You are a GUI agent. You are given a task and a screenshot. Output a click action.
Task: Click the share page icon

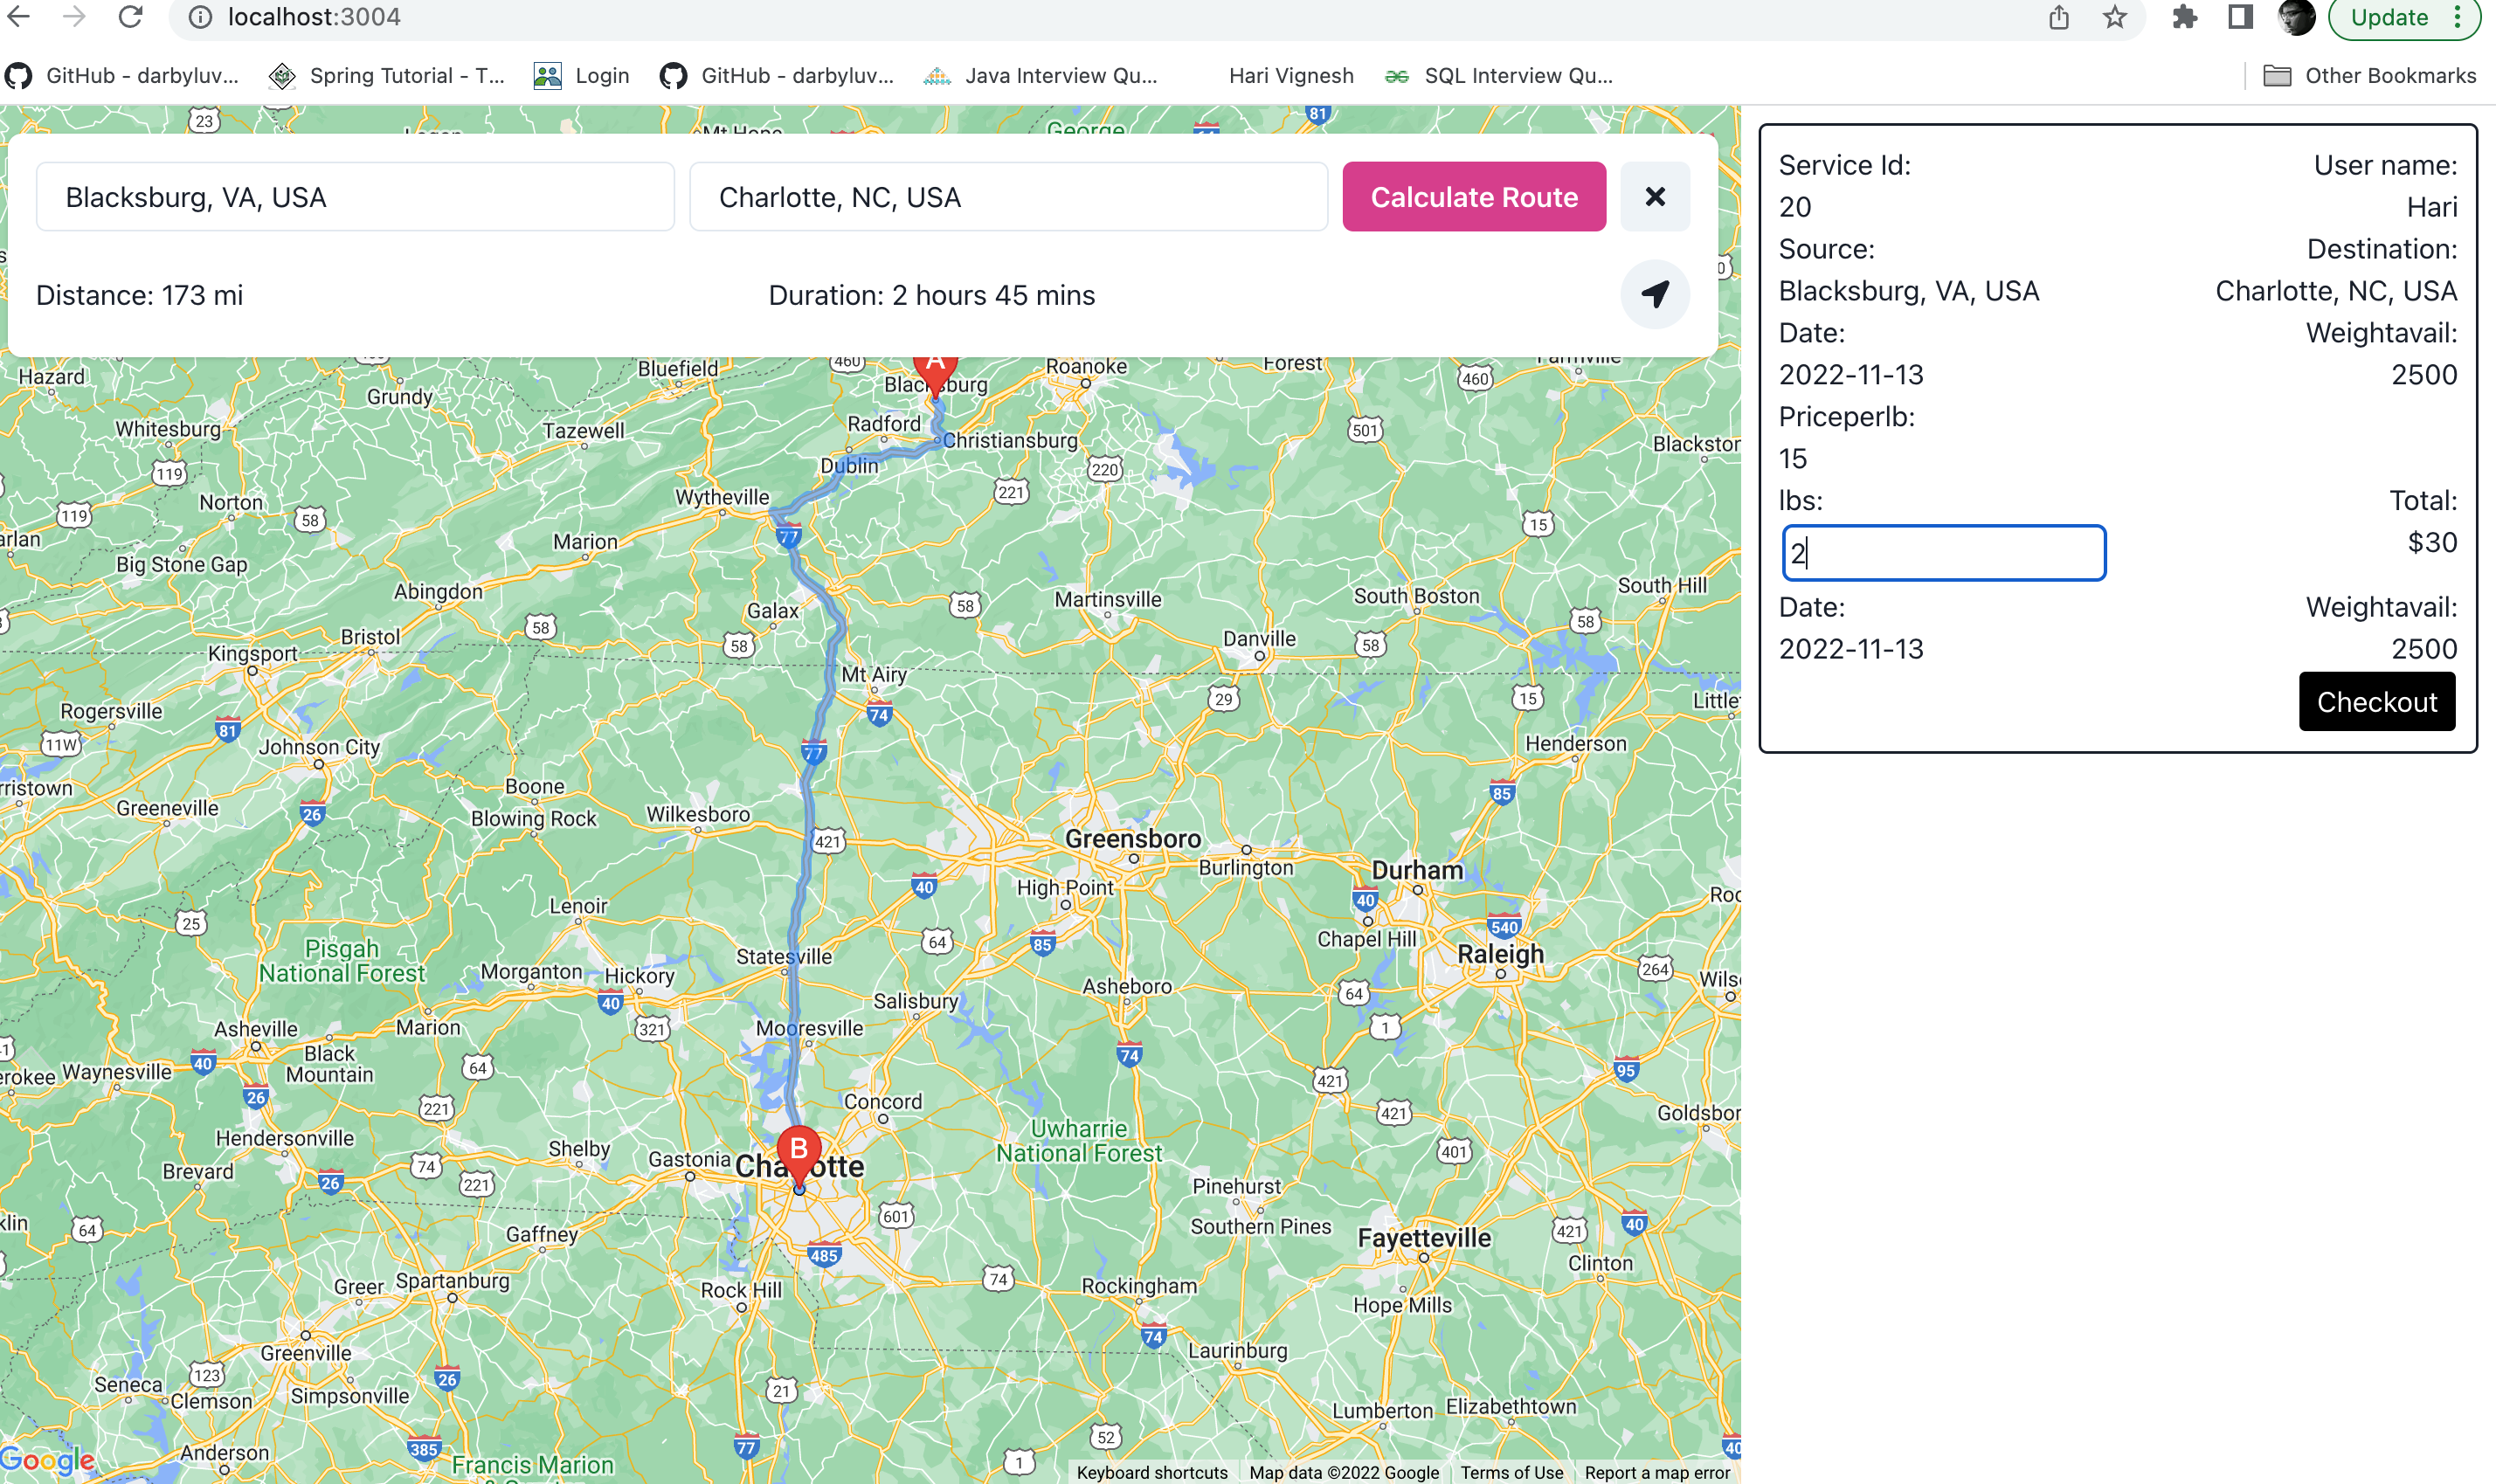pyautogui.click(x=2058, y=17)
